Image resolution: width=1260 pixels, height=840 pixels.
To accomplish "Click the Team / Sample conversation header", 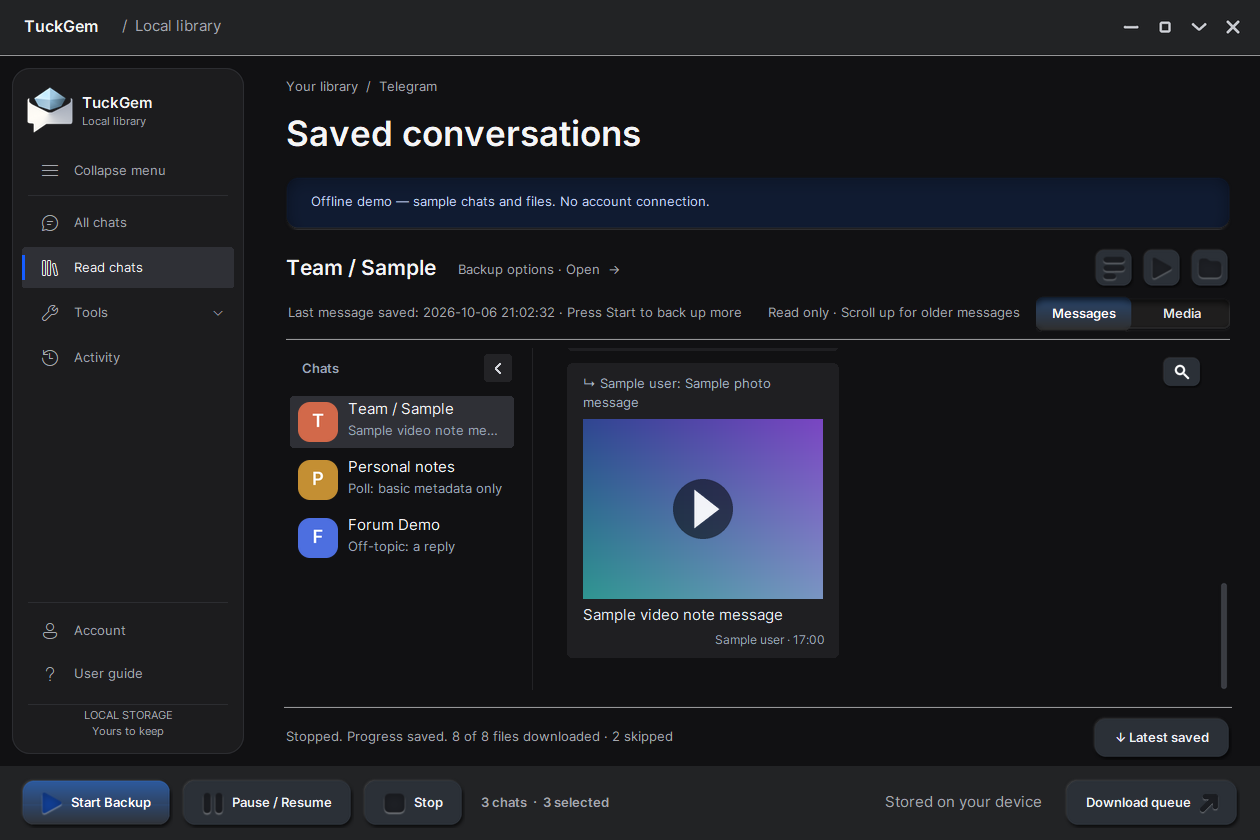I will click(361, 268).
